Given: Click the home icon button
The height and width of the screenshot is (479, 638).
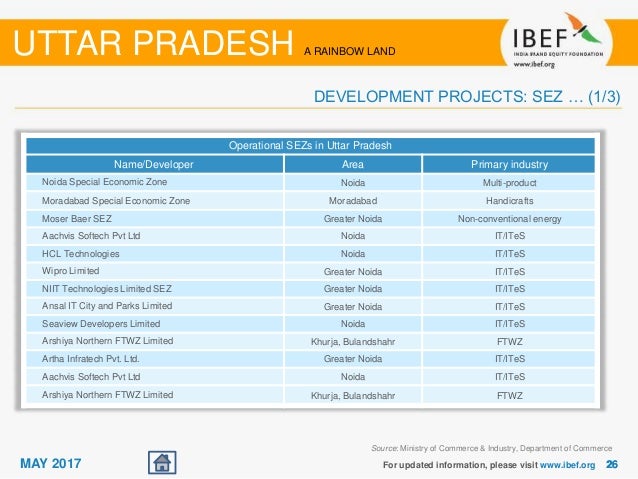Looking at the screenshot, I should (x=162, y=462).
